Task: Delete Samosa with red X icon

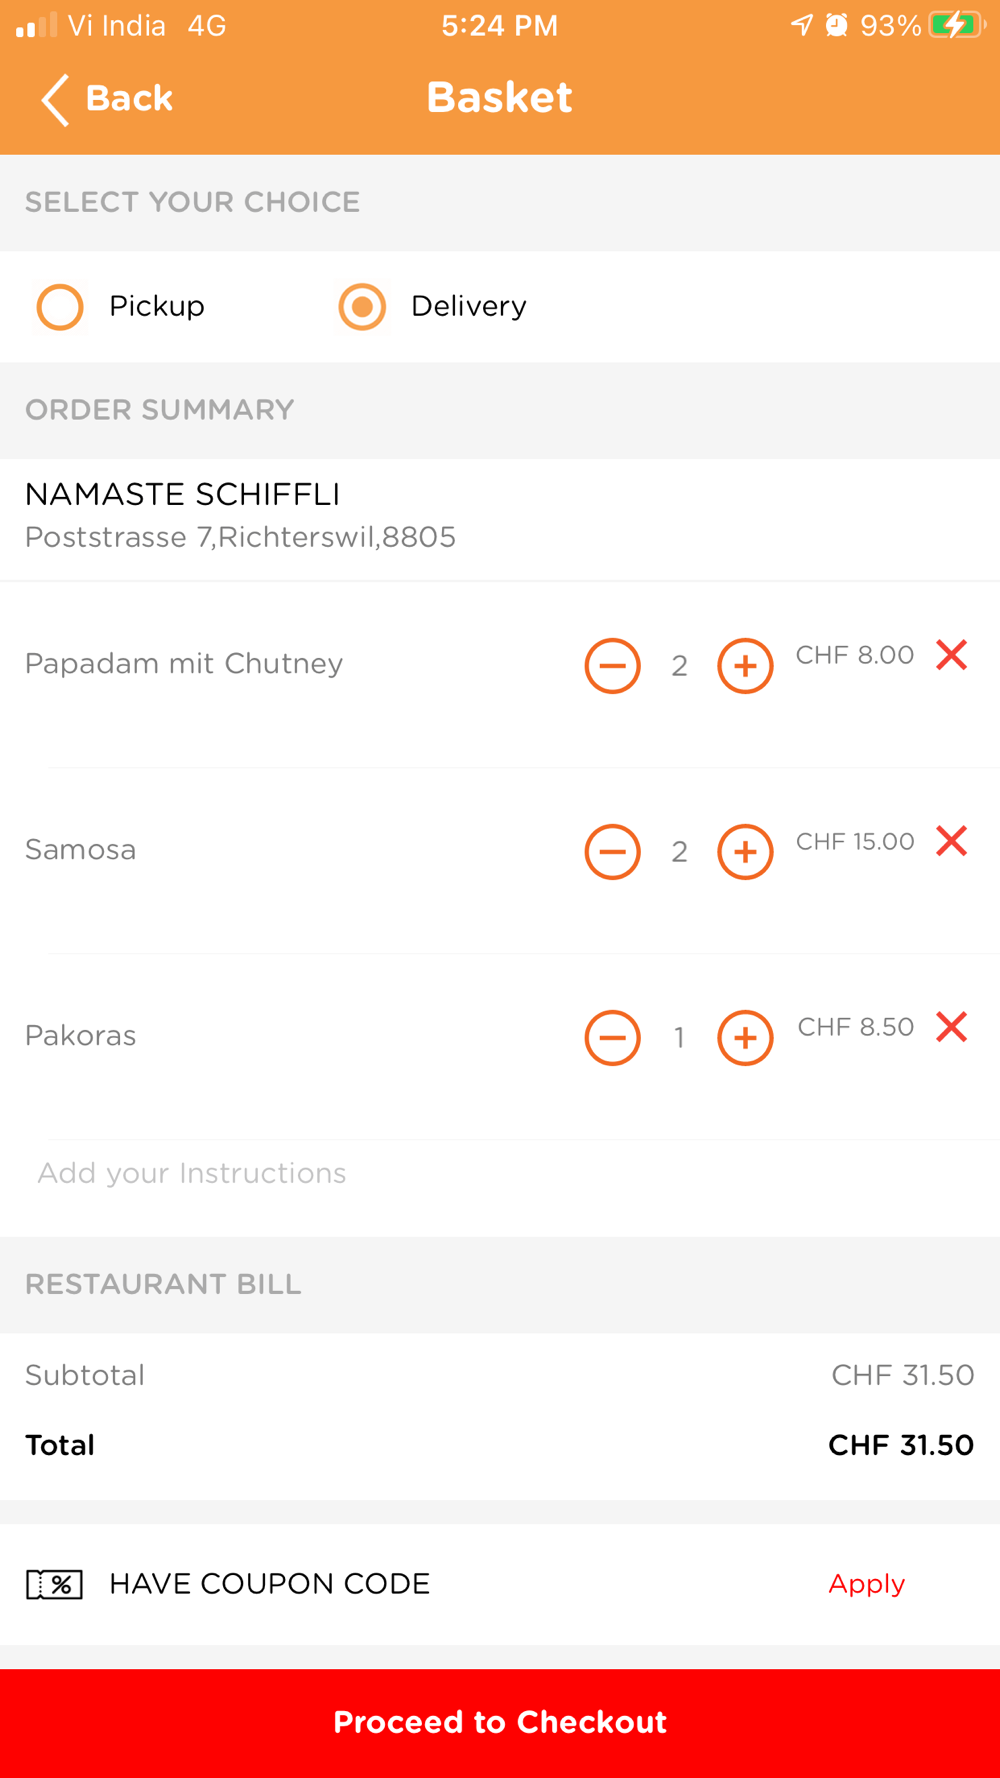Action: pyautogui.click(x=951, y=841)
